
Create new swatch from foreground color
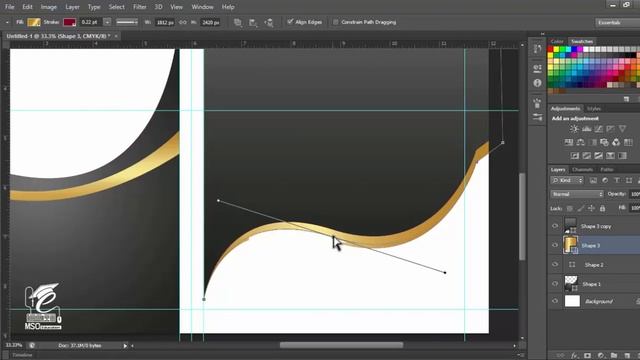627,99
